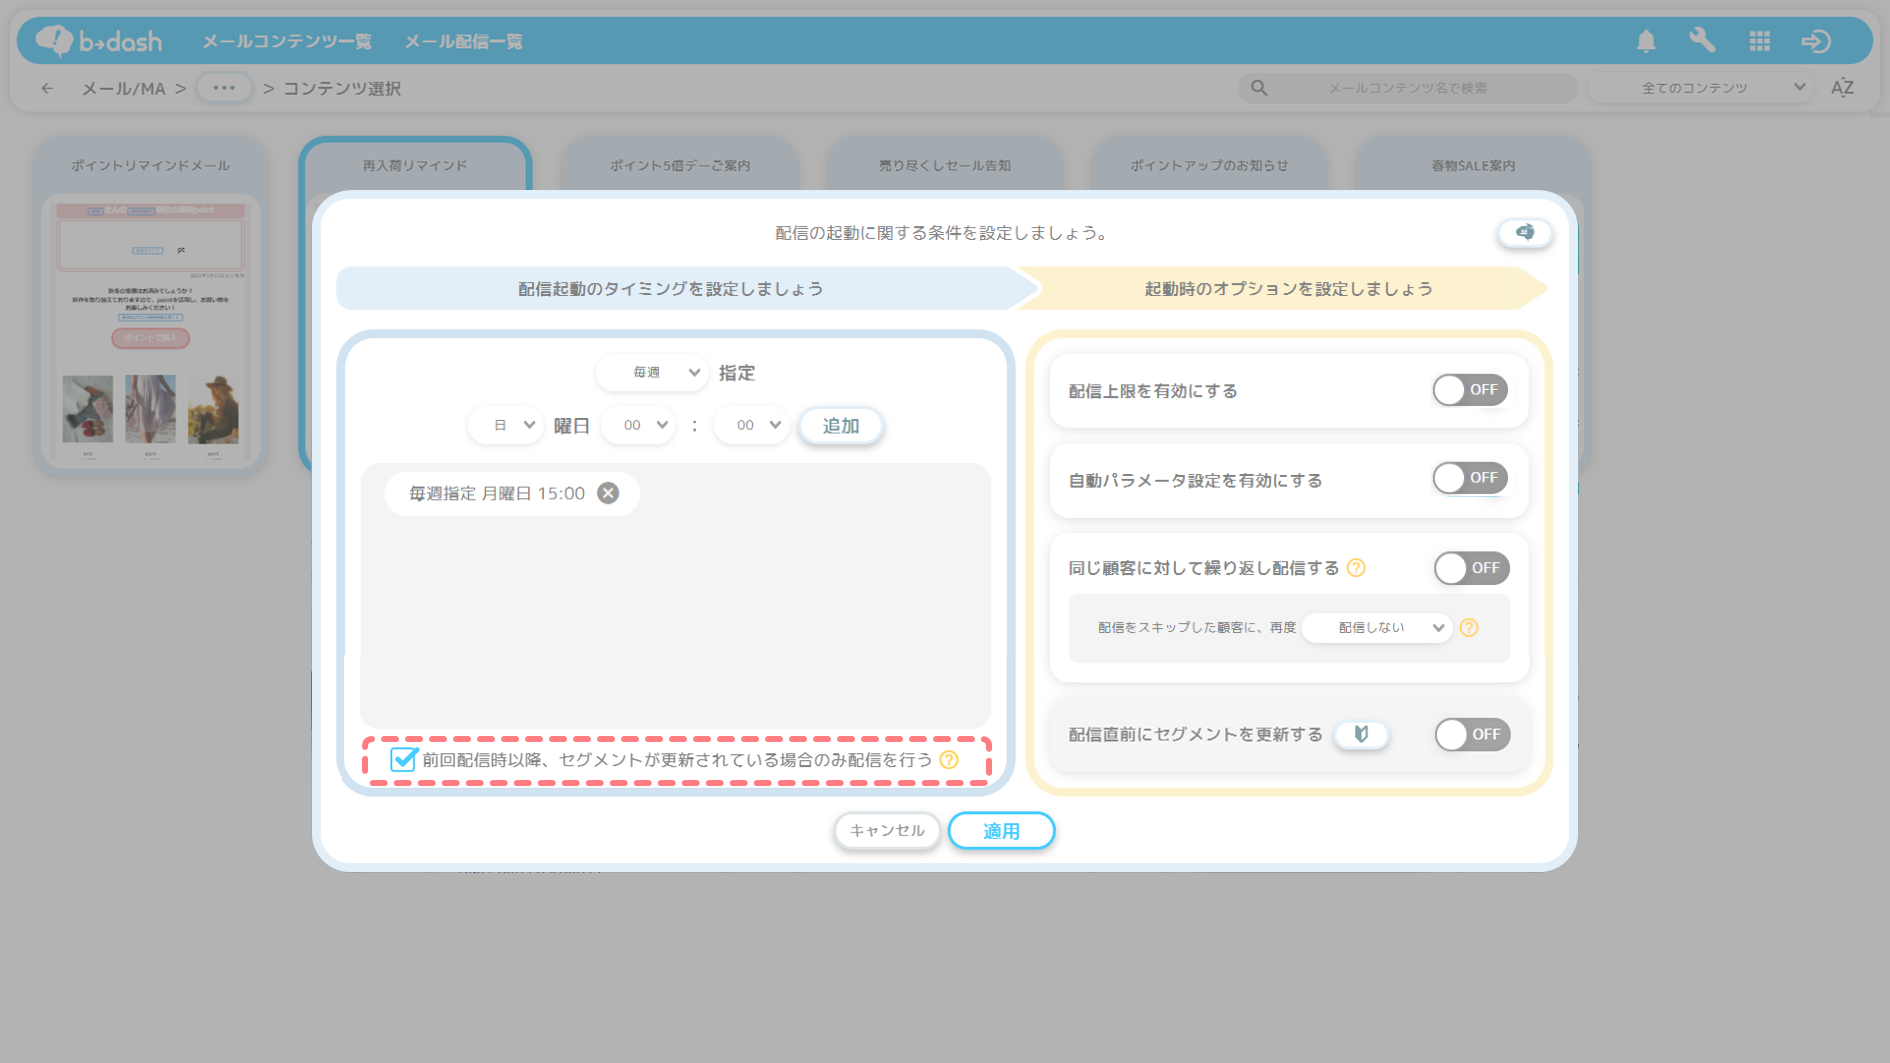
Task: Click メール/MA breadcrumb link
Action: 123,88
